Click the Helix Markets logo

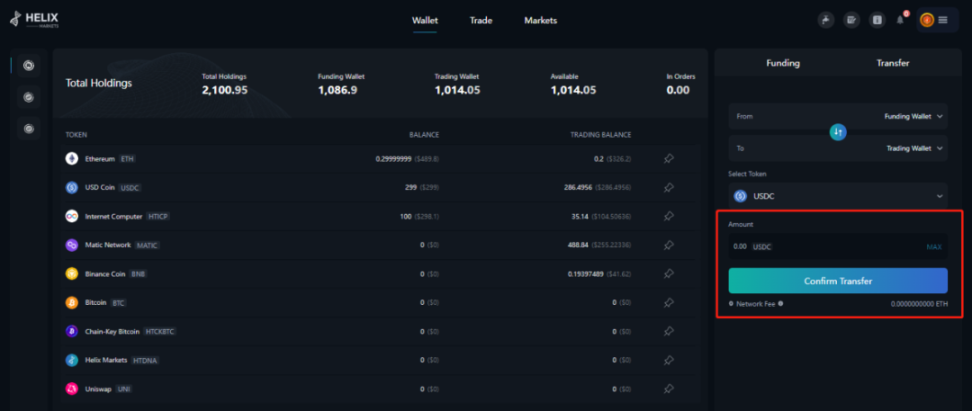(x=34, y=20)
